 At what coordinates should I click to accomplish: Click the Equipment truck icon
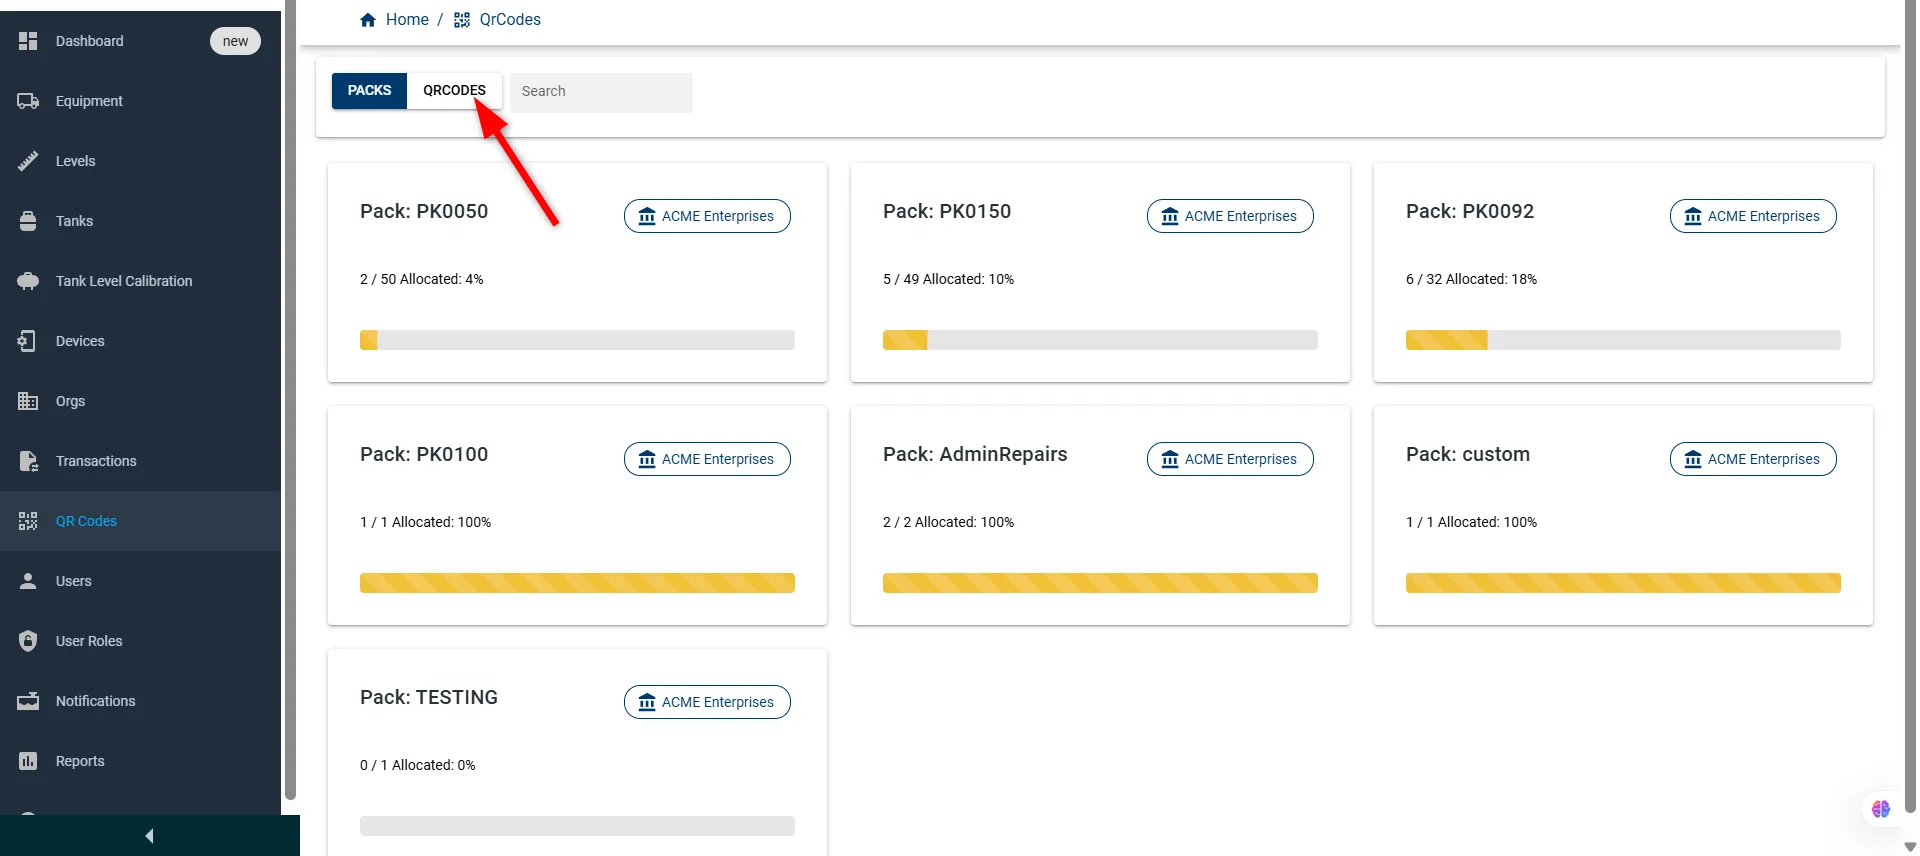tap(28, 101)
